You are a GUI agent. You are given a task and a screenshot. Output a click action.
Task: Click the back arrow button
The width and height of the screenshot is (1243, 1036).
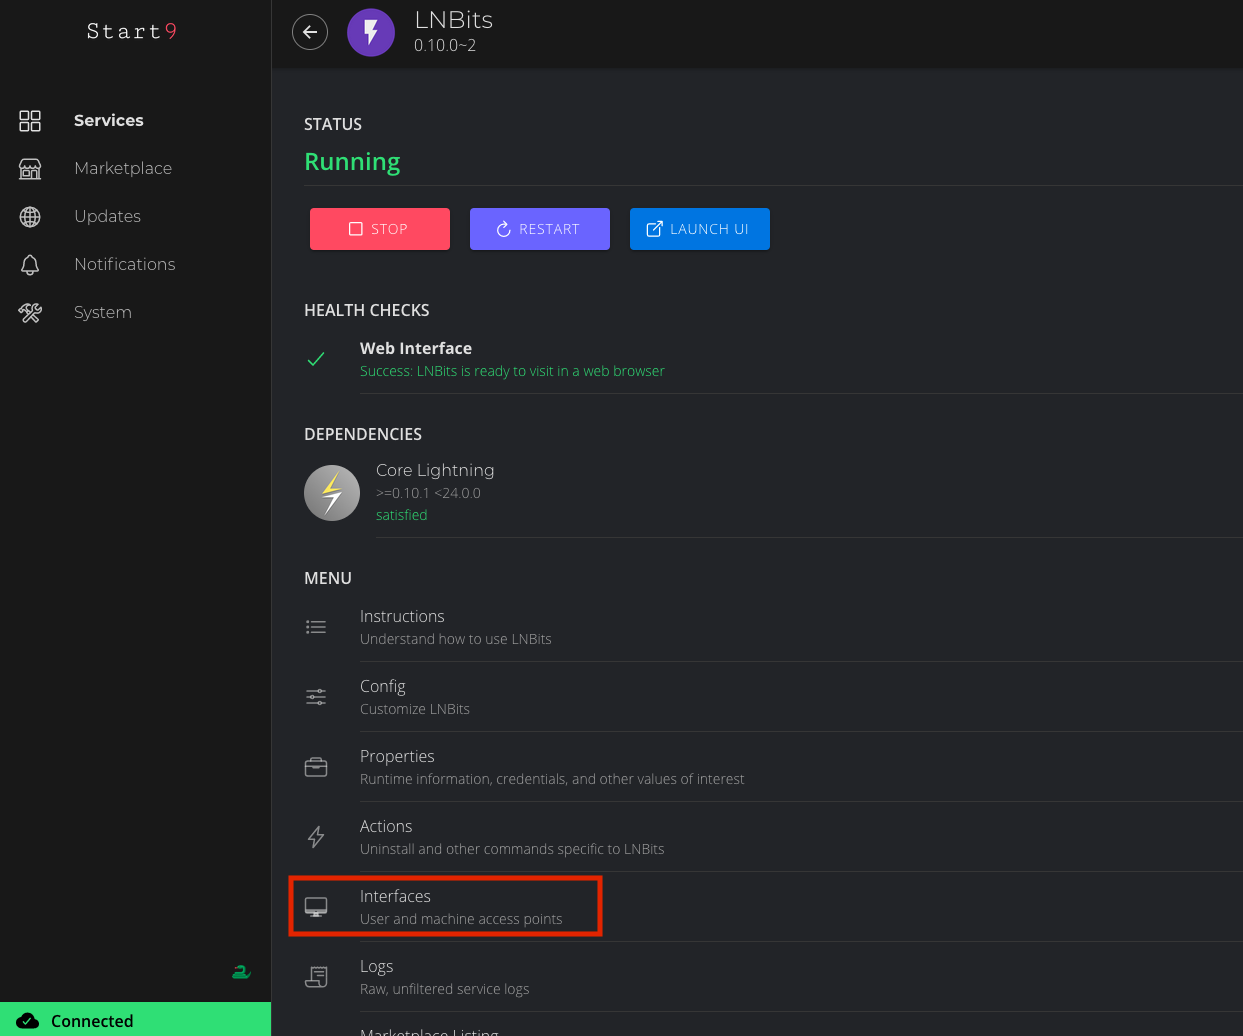tap(310, 32)
